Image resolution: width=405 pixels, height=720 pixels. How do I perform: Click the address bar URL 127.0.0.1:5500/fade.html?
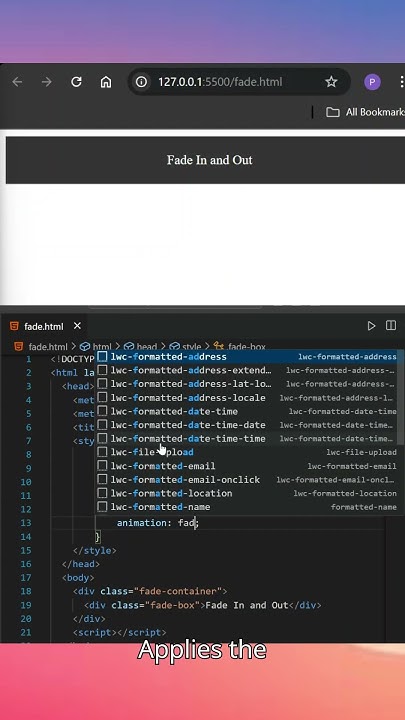(220, 82)
